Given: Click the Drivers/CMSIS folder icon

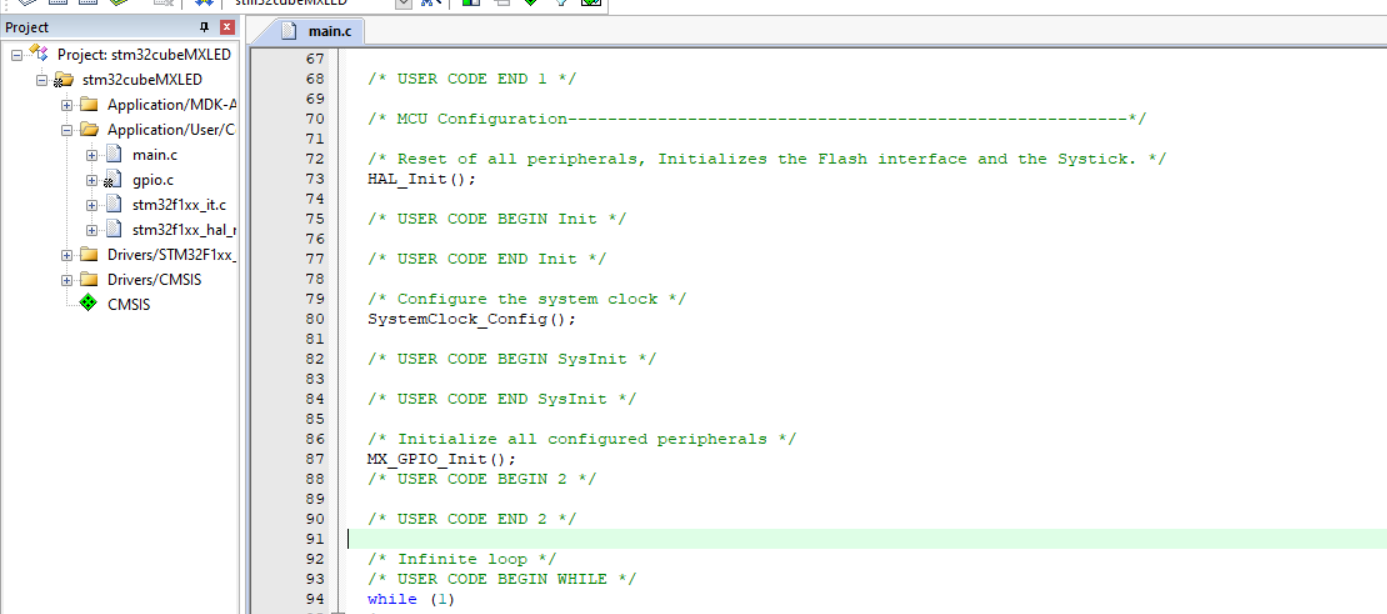Looking at the screenshot, I should click(x=89, y=279).
